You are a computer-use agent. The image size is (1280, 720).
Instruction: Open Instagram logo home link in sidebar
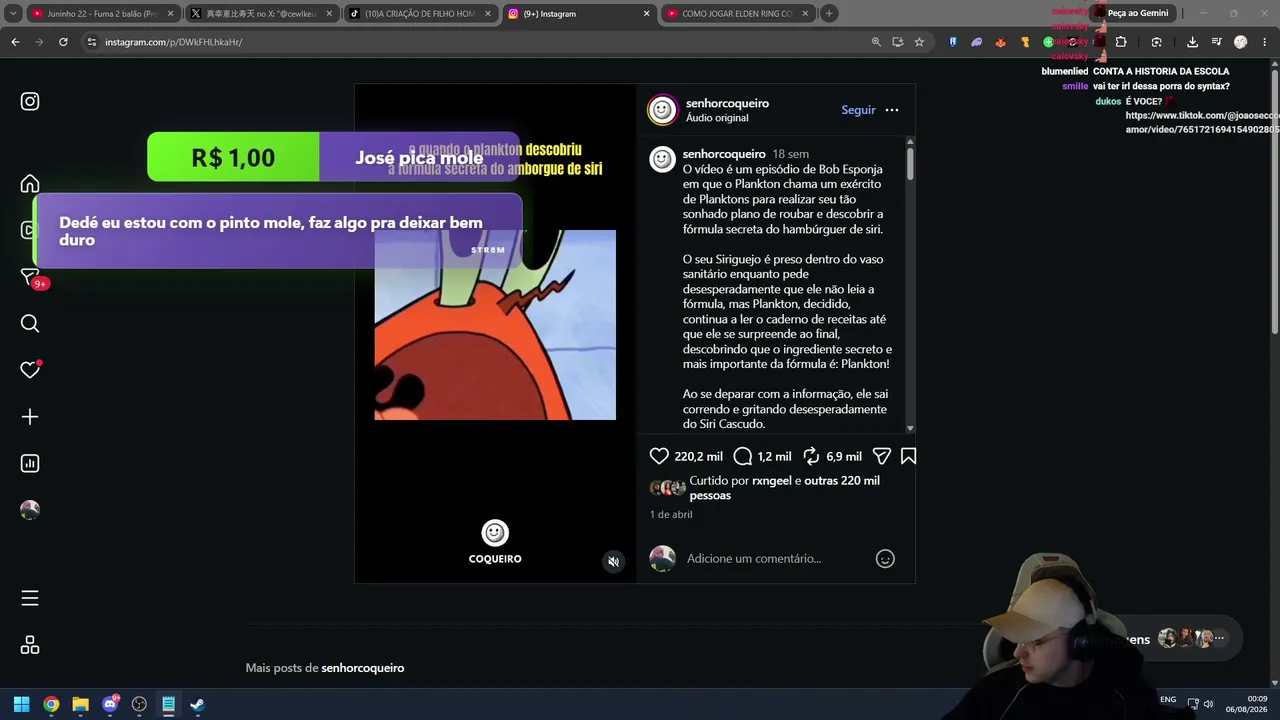(30, 101)
